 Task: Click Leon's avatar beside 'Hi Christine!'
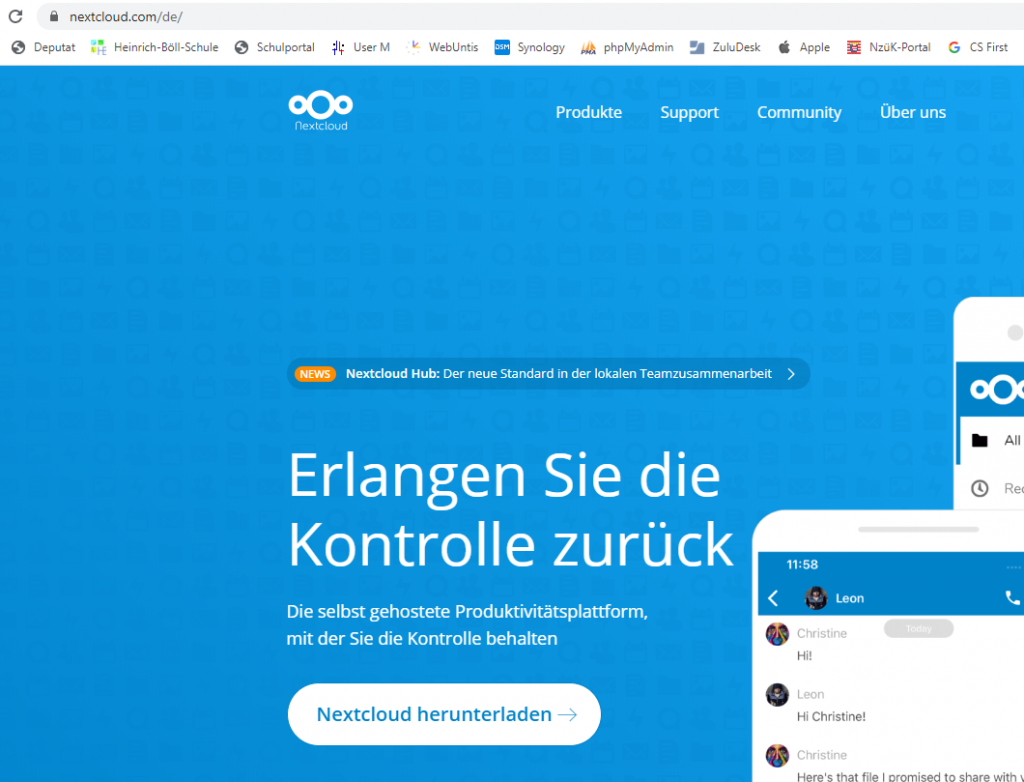click(777, 694)
